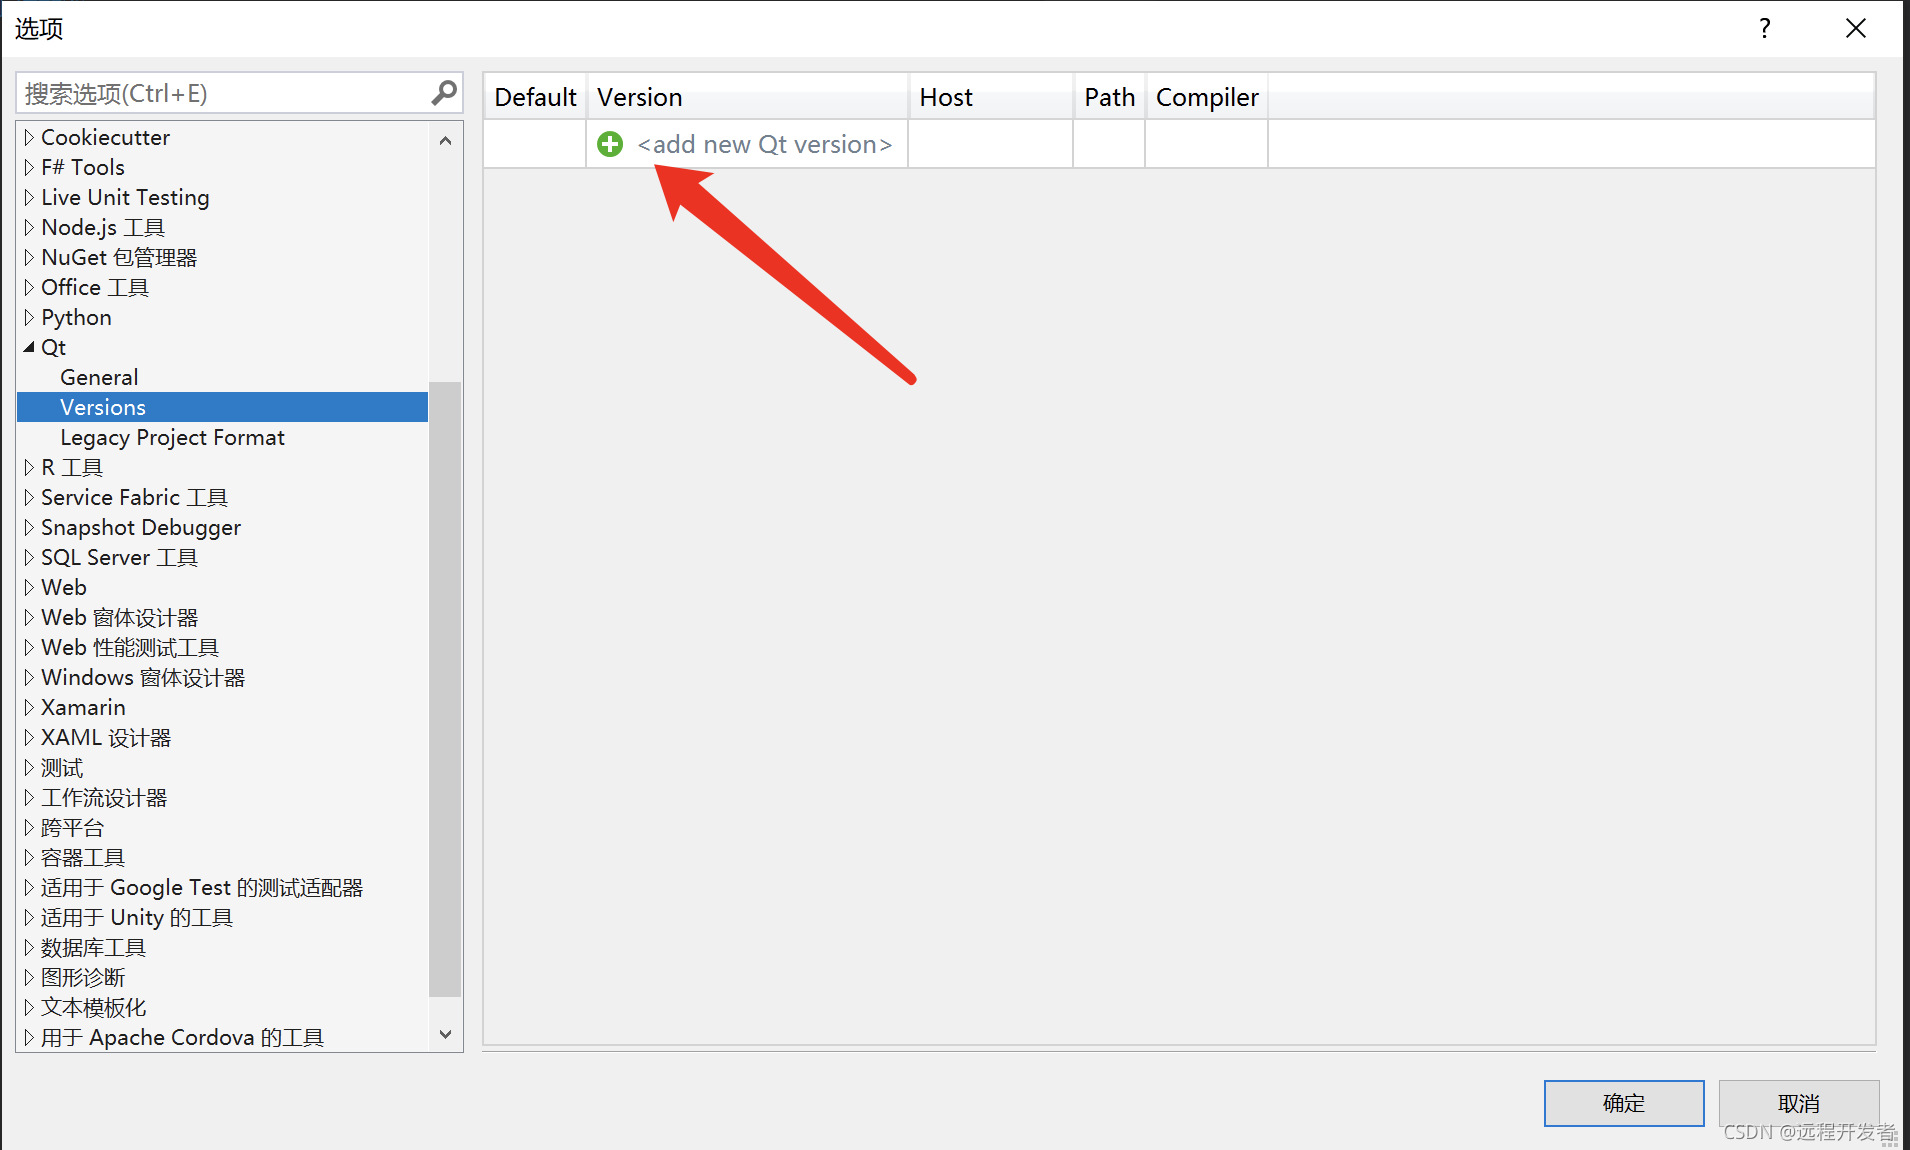Select General under Qt
The height and width of the screenshot is (1150, 1910).
(x=99, y=377)
